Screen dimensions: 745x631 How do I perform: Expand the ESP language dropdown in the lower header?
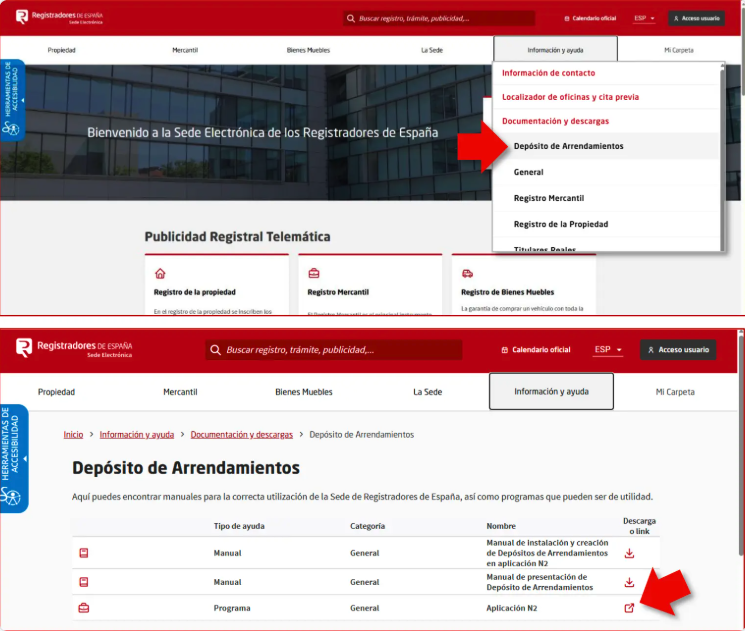[608, 350]
